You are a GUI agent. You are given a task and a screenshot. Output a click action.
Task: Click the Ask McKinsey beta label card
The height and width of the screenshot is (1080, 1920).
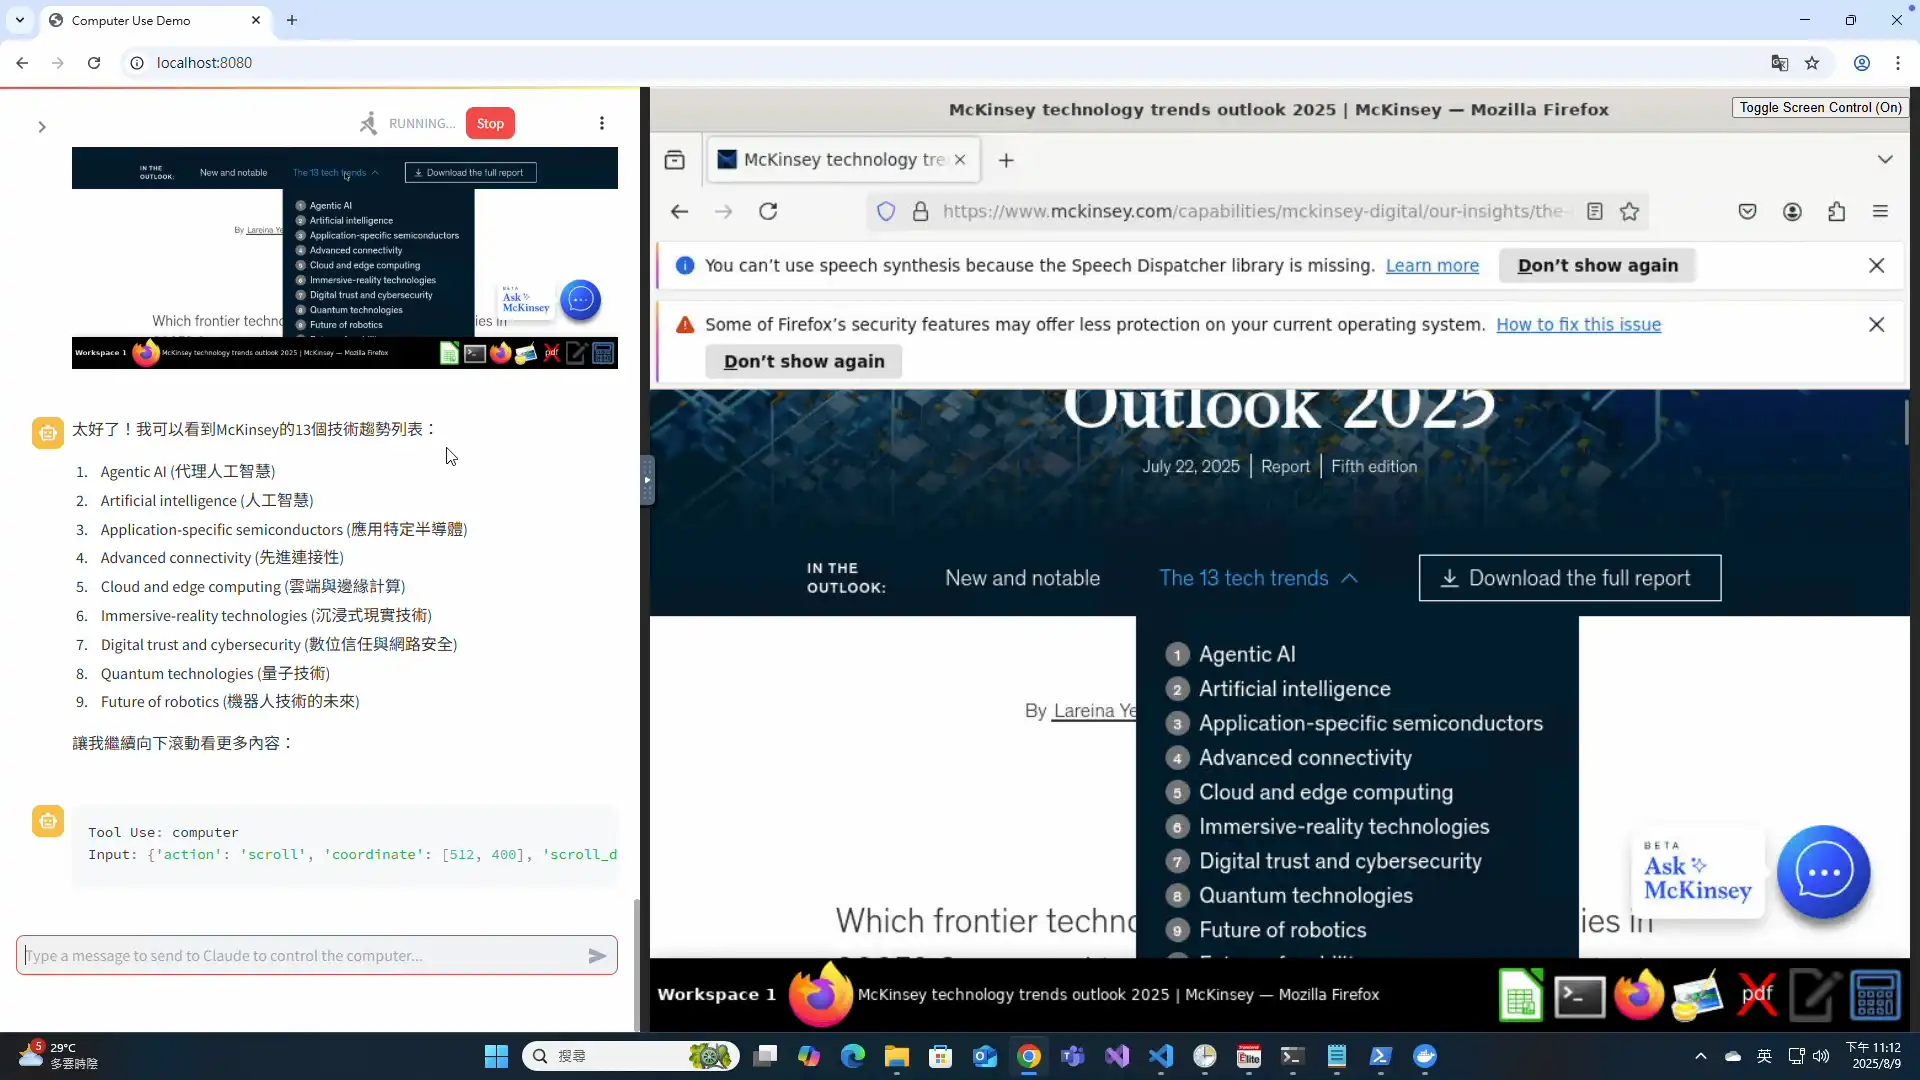(1697, 872)
